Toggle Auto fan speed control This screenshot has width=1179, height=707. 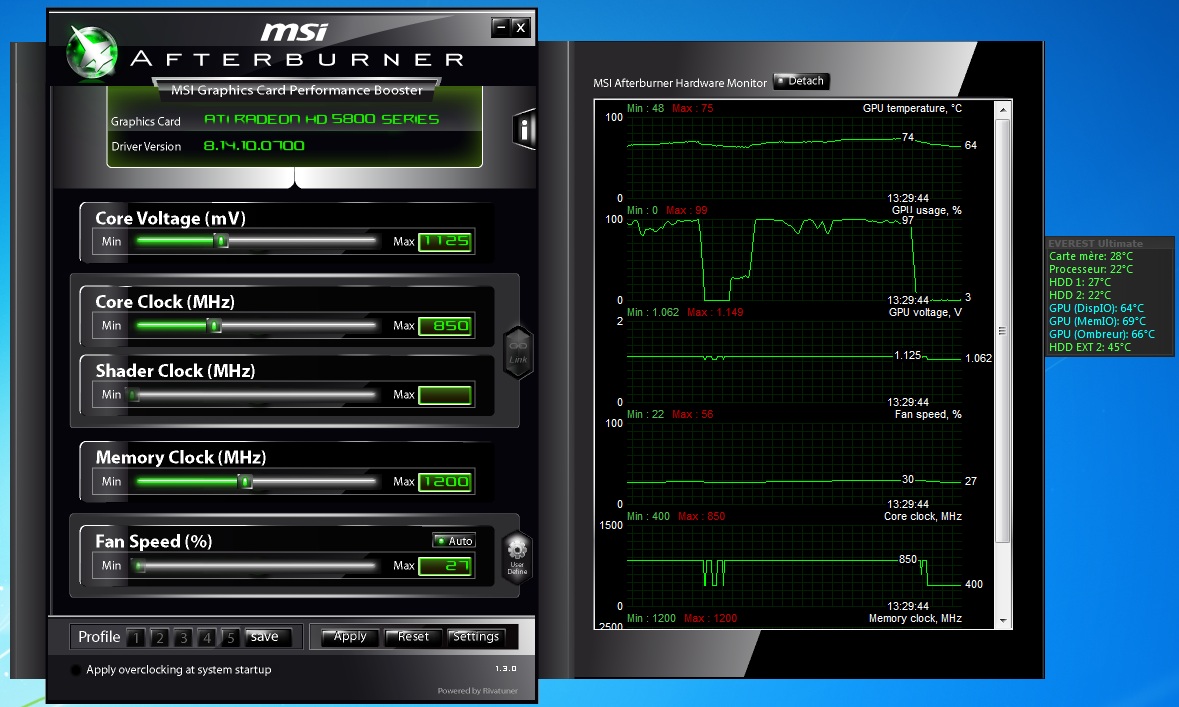(x=454, y=541)
